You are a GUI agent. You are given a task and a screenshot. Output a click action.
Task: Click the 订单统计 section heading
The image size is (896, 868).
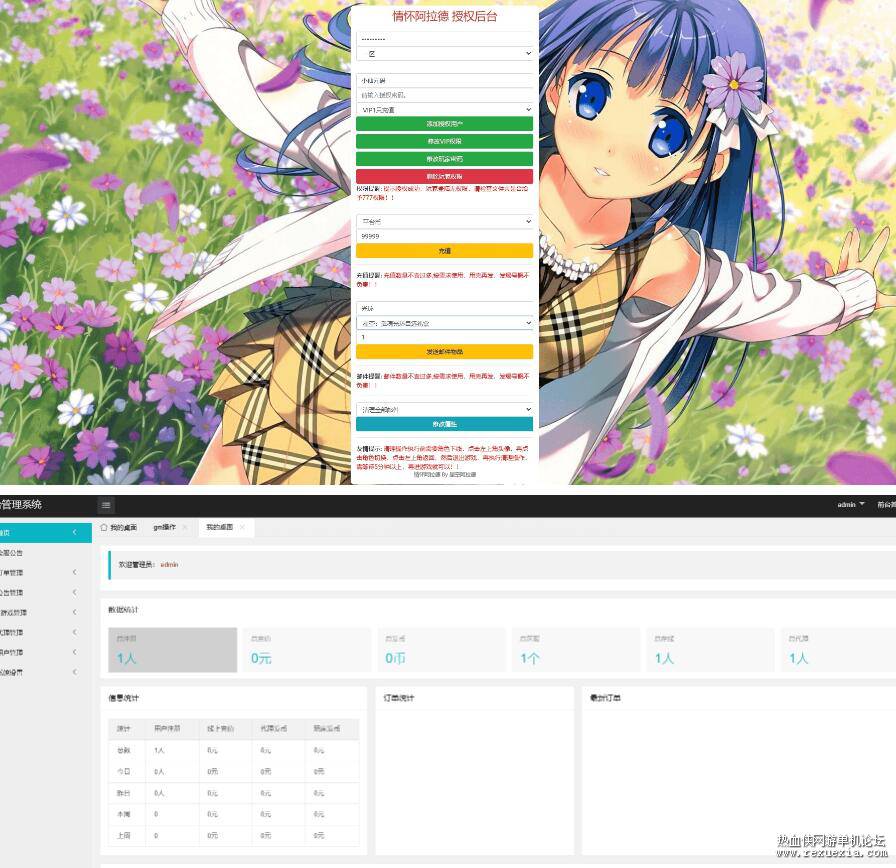399,698
